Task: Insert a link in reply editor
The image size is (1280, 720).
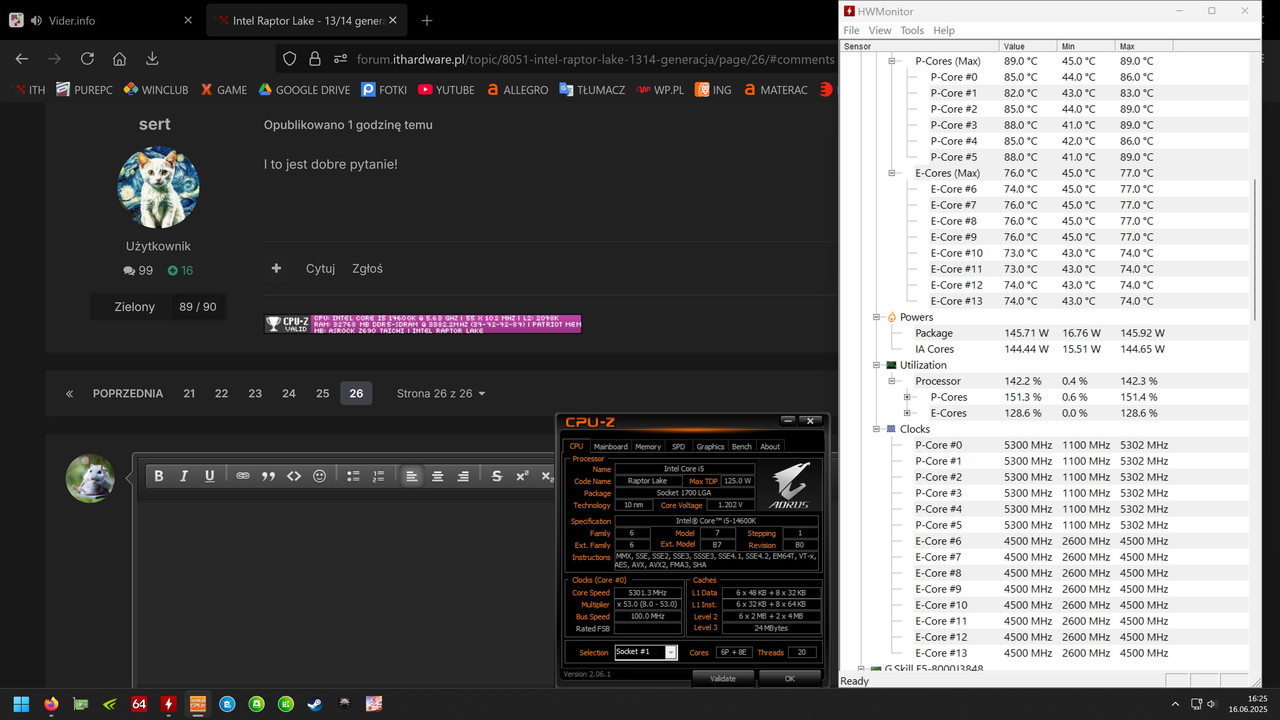Action: [243, 476]
